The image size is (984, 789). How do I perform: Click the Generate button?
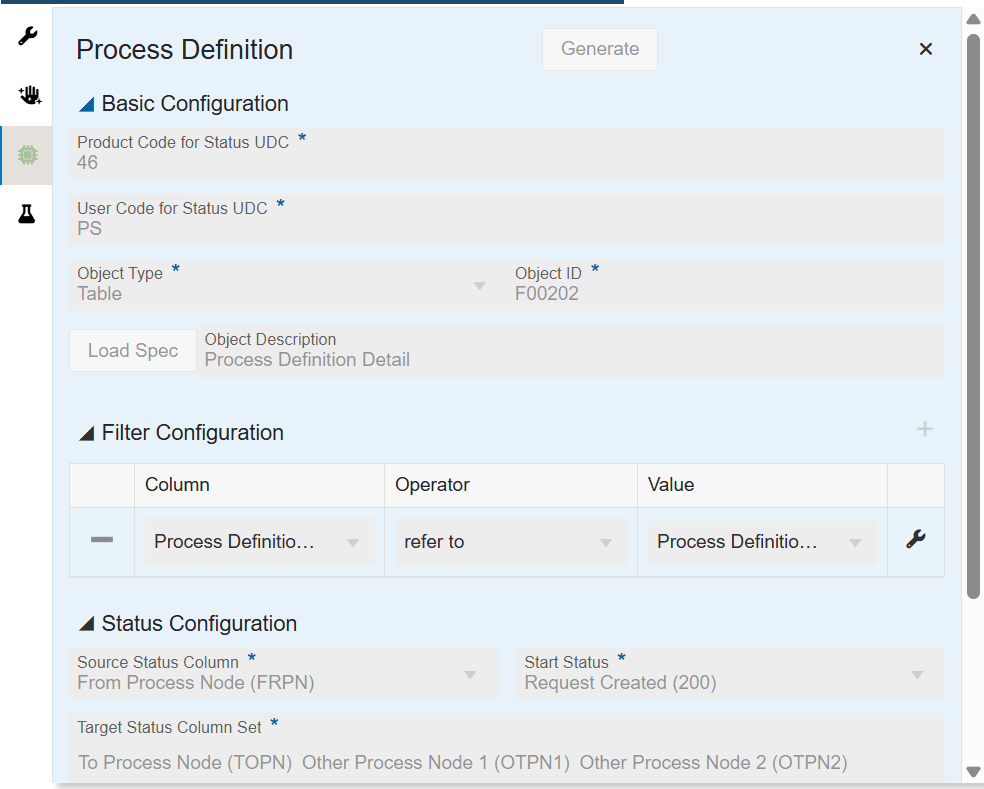coord(599,49)
